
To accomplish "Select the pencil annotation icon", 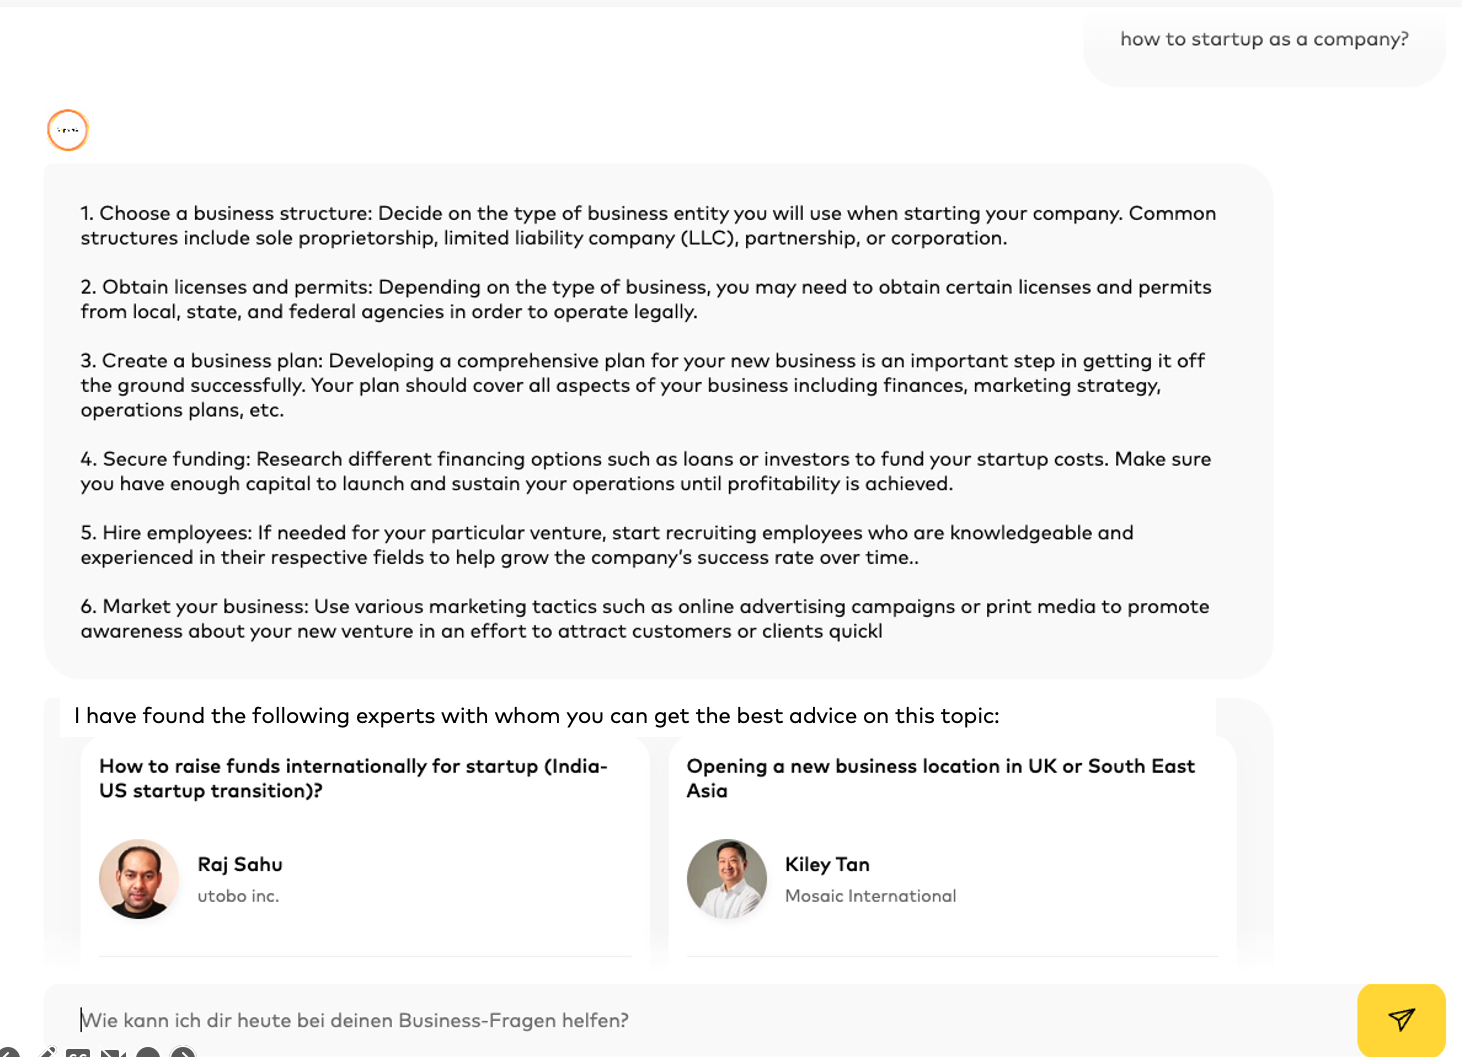I will [47, 1052].
